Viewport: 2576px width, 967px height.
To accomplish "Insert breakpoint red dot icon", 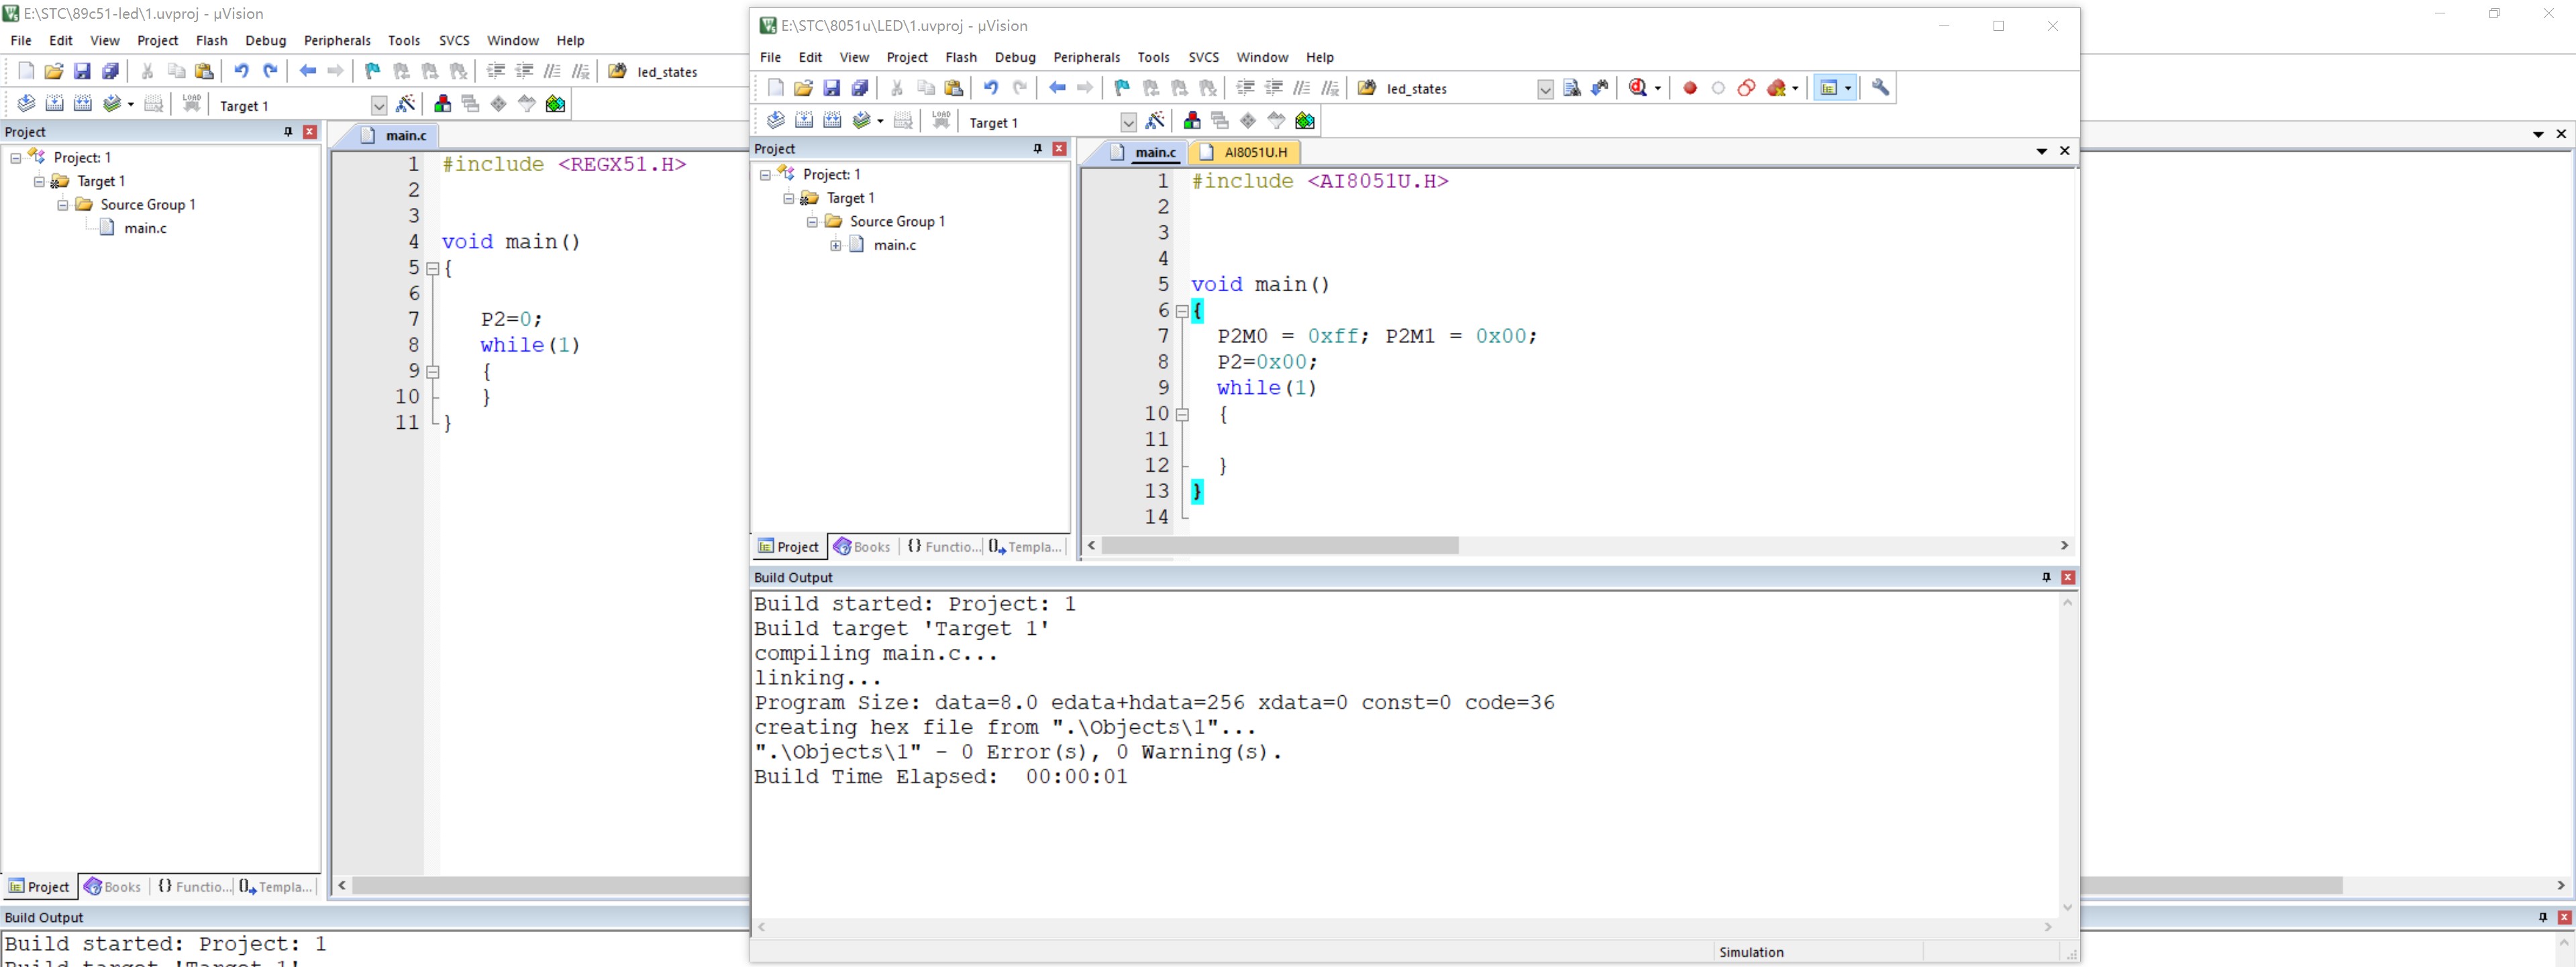I will 1690,88.
